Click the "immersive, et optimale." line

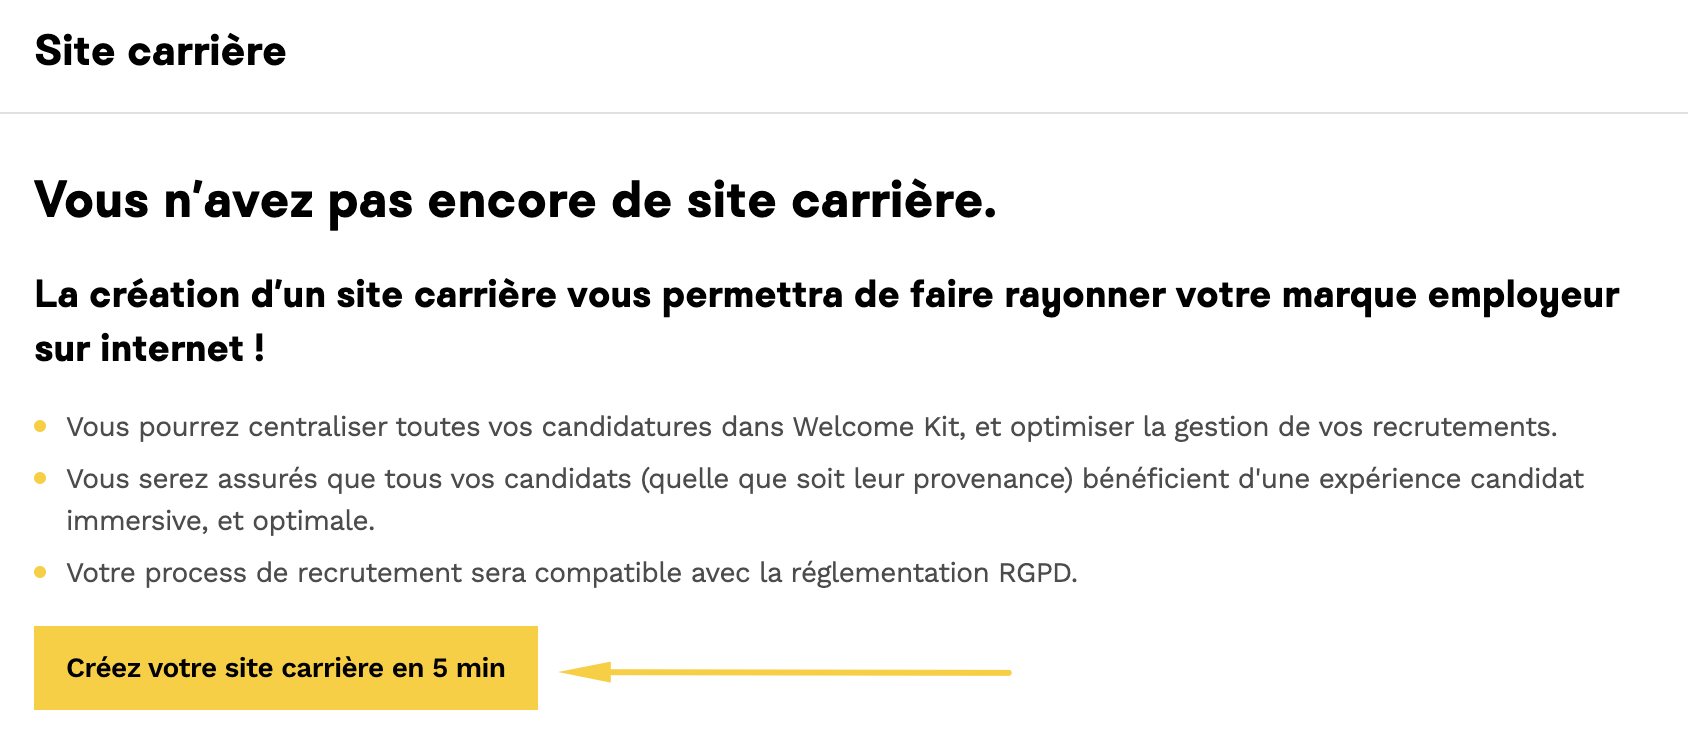point(220,521)
